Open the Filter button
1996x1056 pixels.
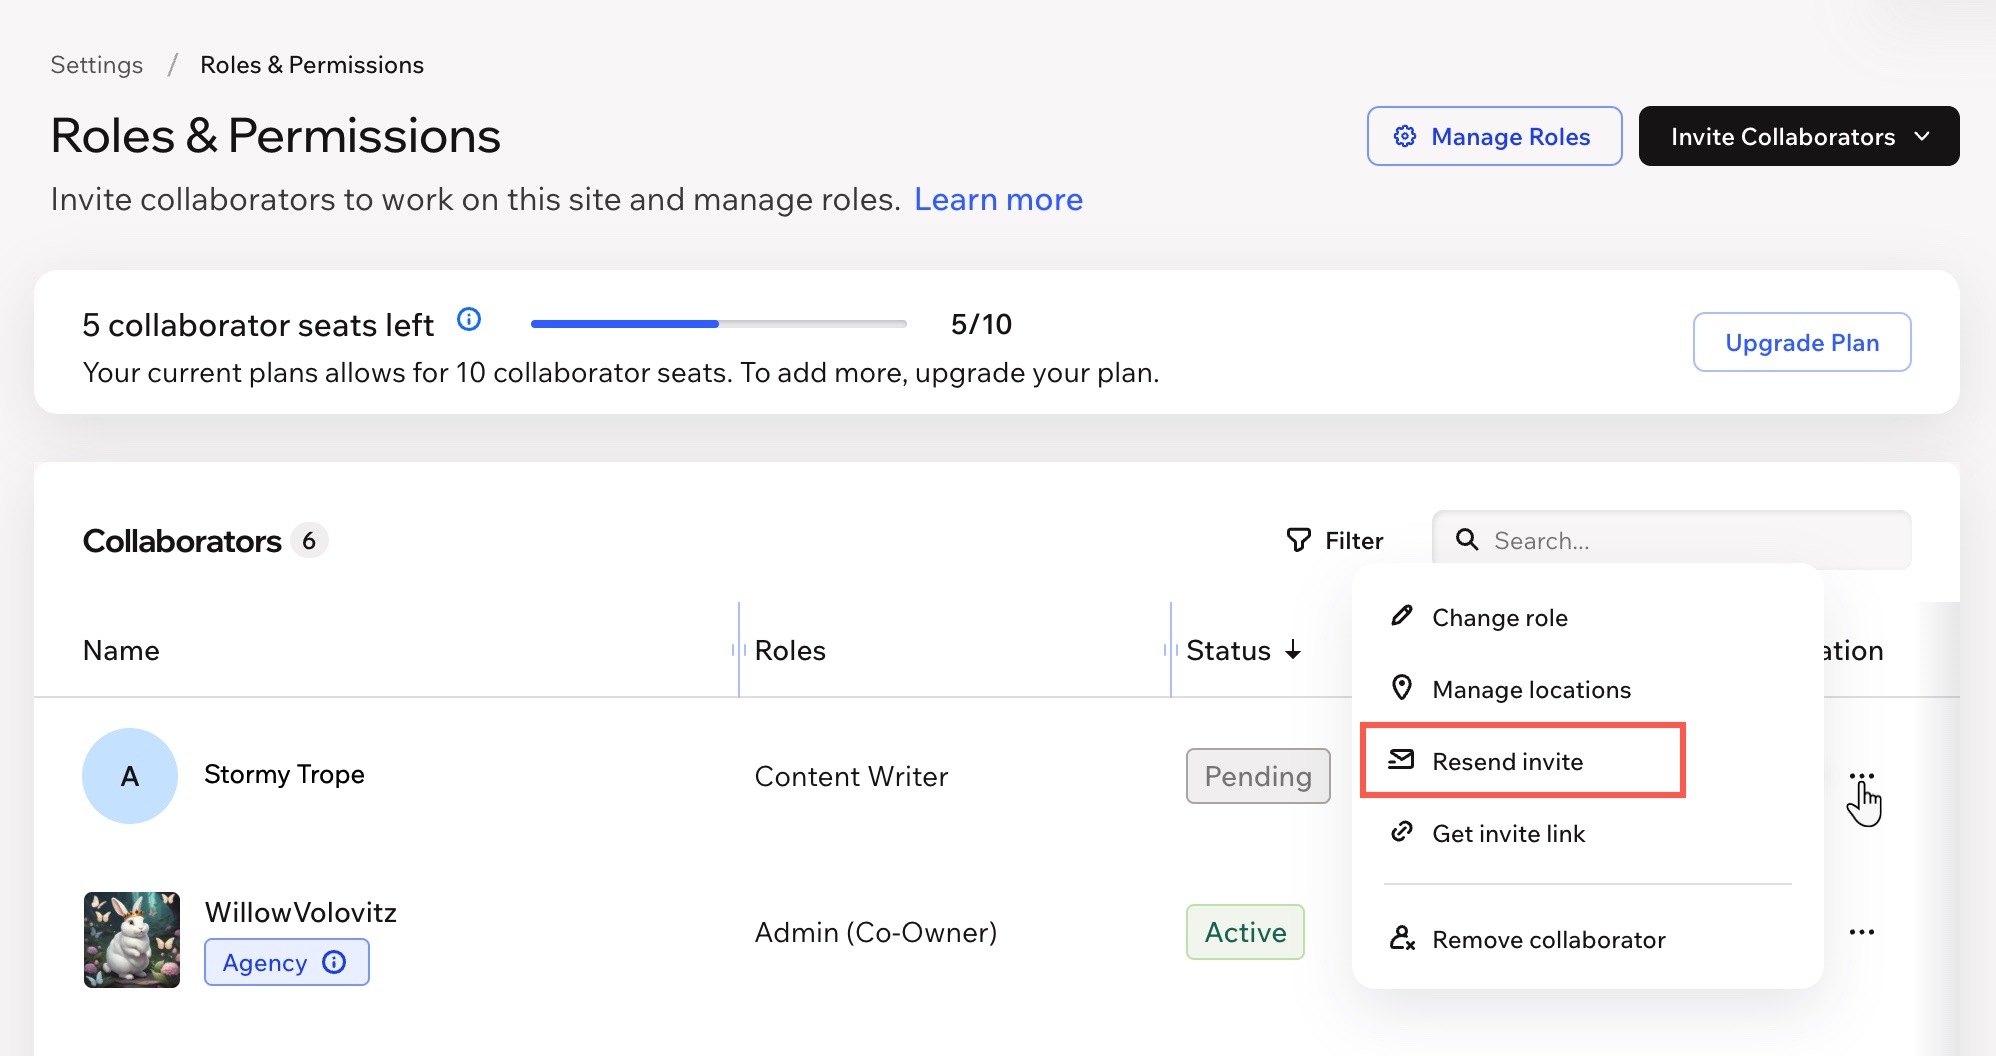(x=1334, y=540)
